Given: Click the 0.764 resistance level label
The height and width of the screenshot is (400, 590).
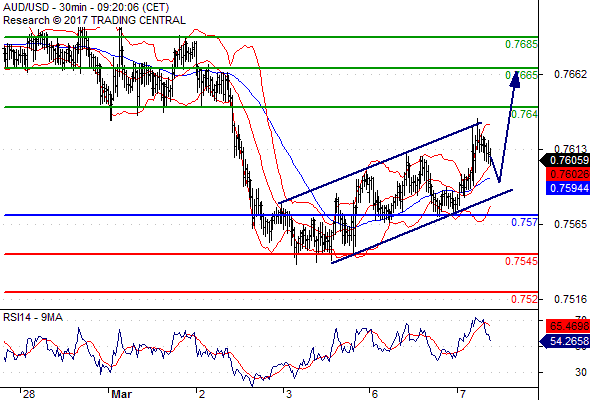Looking at the screenshot, I should point(525,114).
